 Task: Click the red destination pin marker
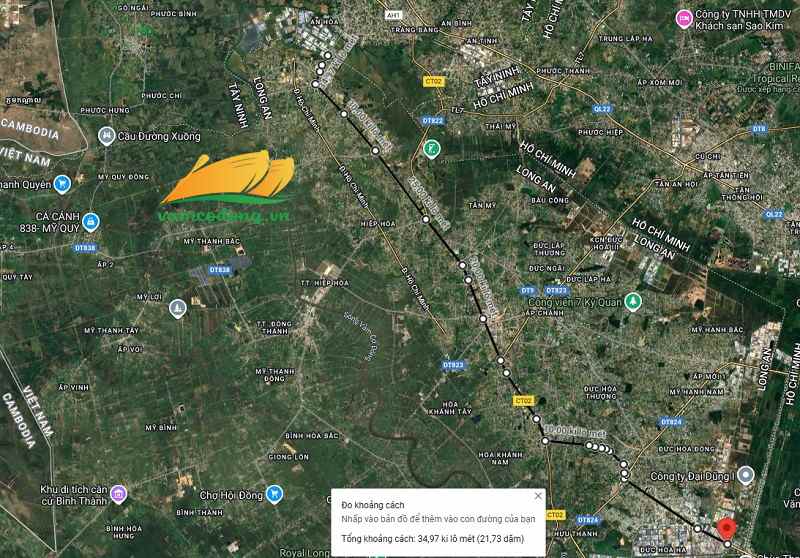[726, 529]
